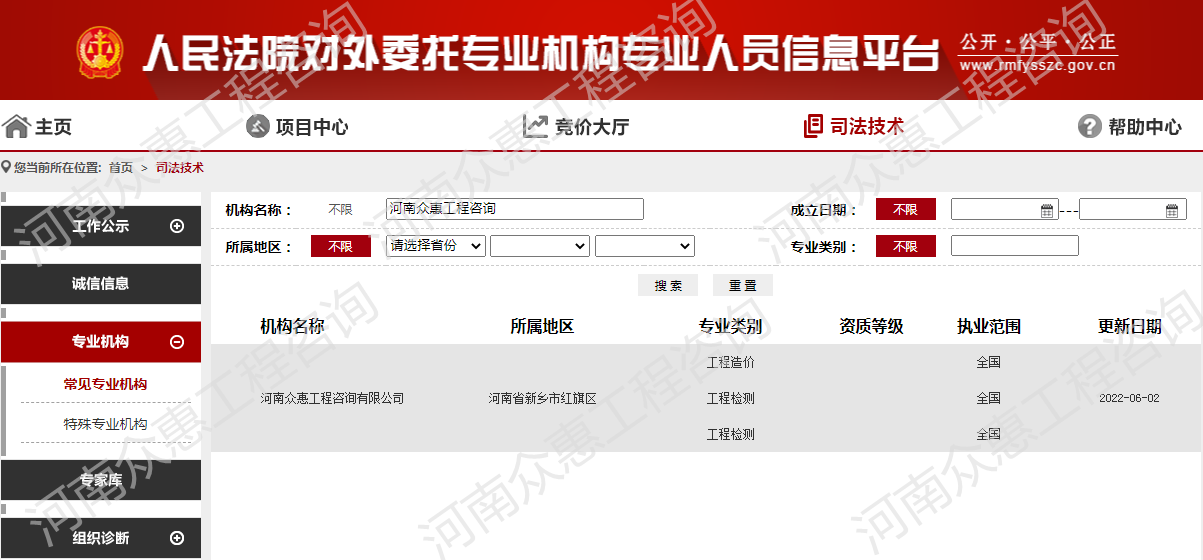Open calendar picker for end date
Image resolution: width=1203 pixels, height=560 pixels.
[x=1172, y=210]
